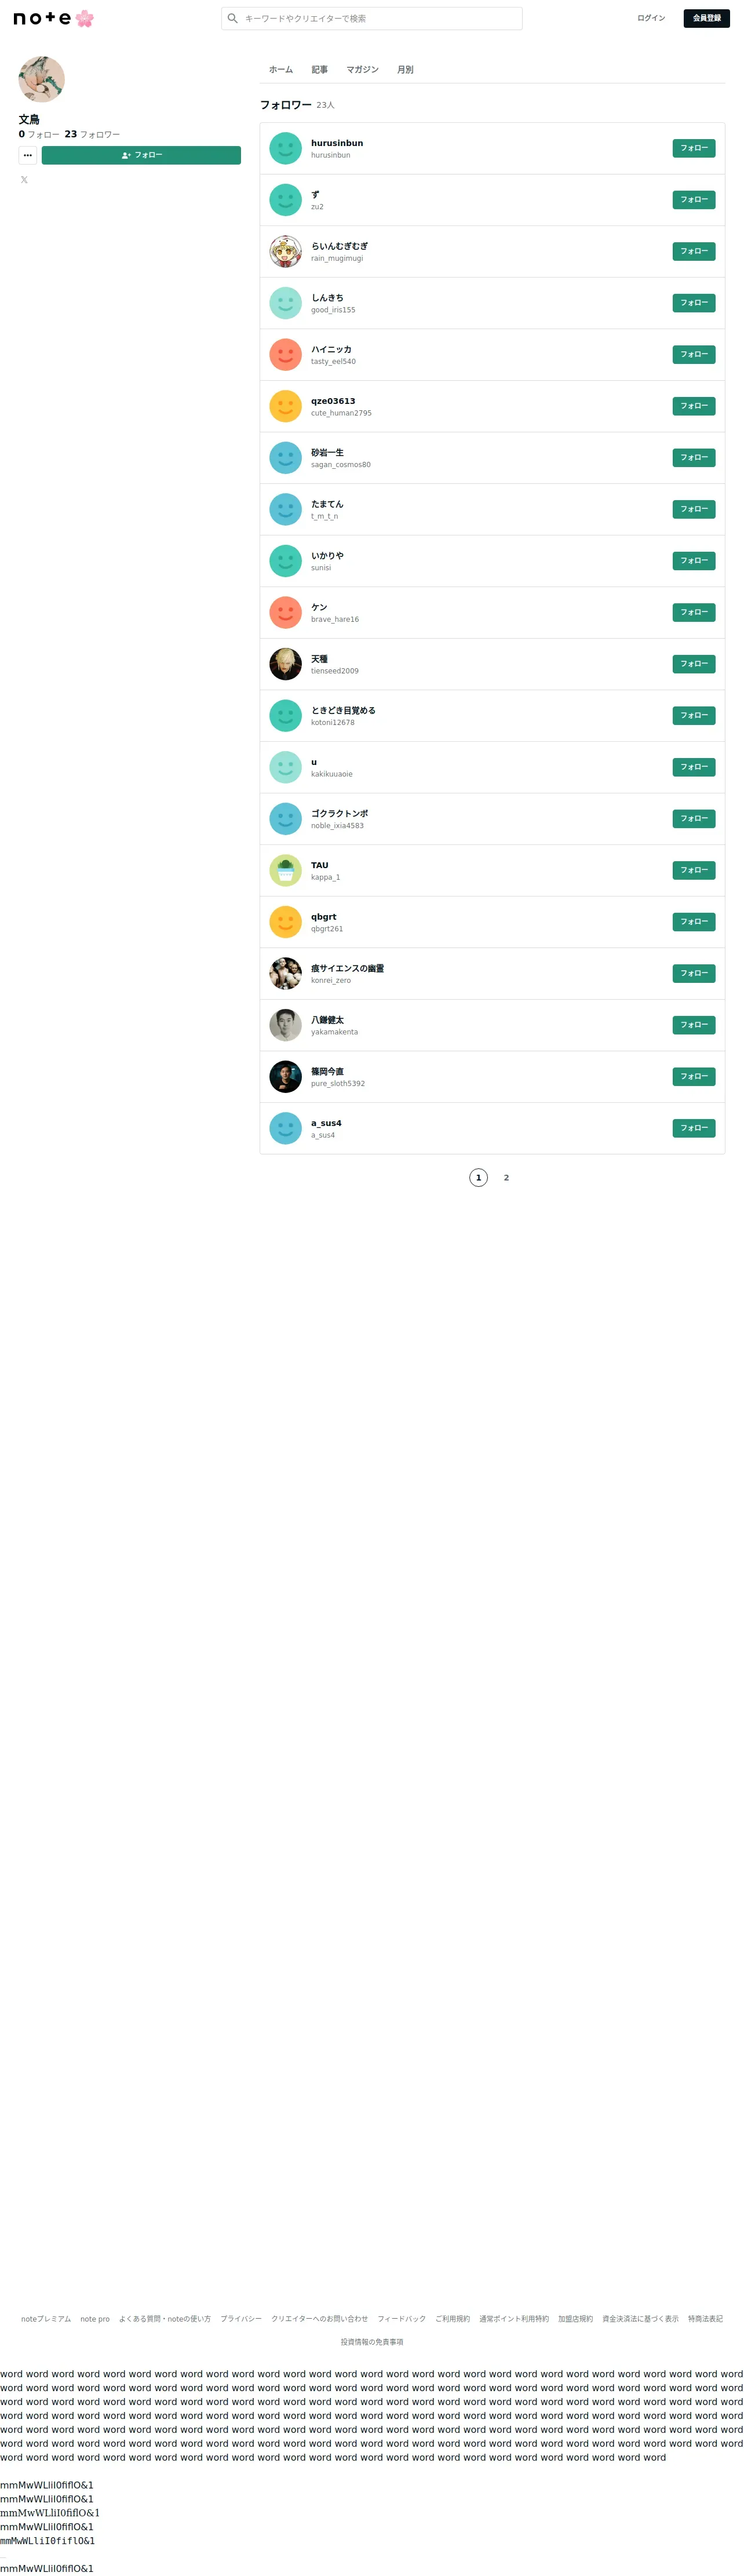Click the 文鳥 profile picture

pos(42,79)
